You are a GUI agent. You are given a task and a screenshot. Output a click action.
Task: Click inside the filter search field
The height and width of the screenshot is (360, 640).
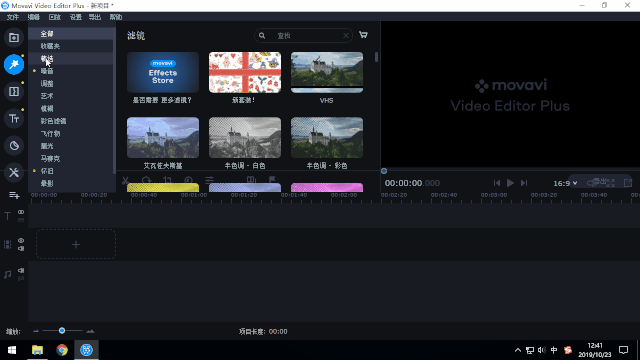click(304, 36)
